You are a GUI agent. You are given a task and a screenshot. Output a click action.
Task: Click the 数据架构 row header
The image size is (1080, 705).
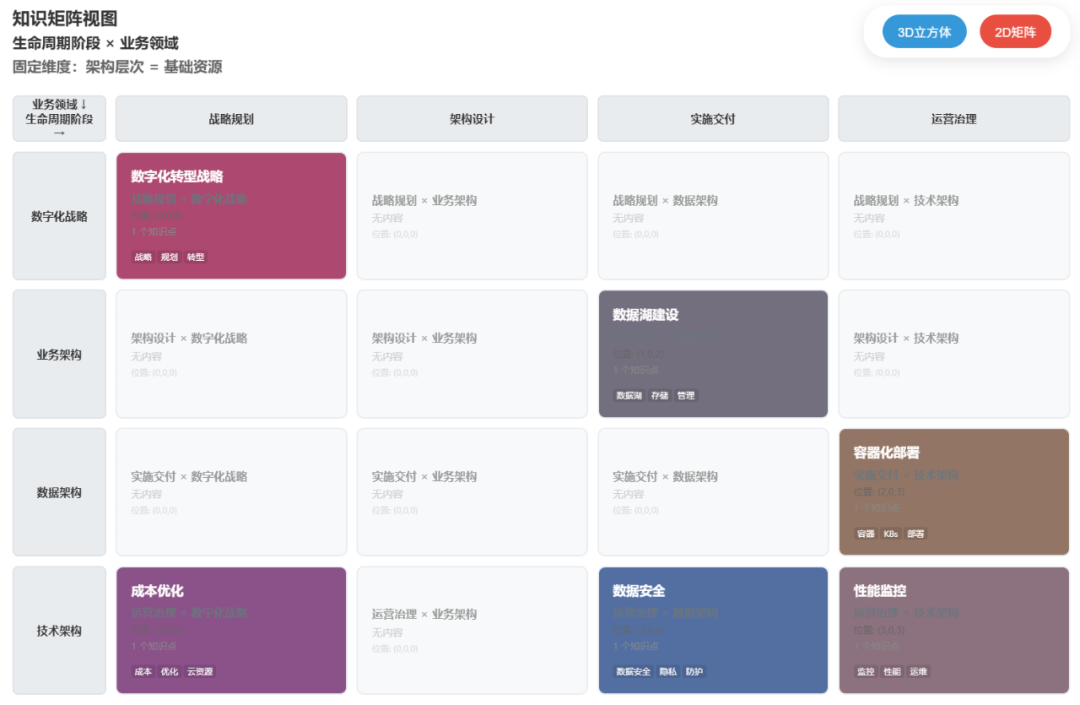[59, 492]
